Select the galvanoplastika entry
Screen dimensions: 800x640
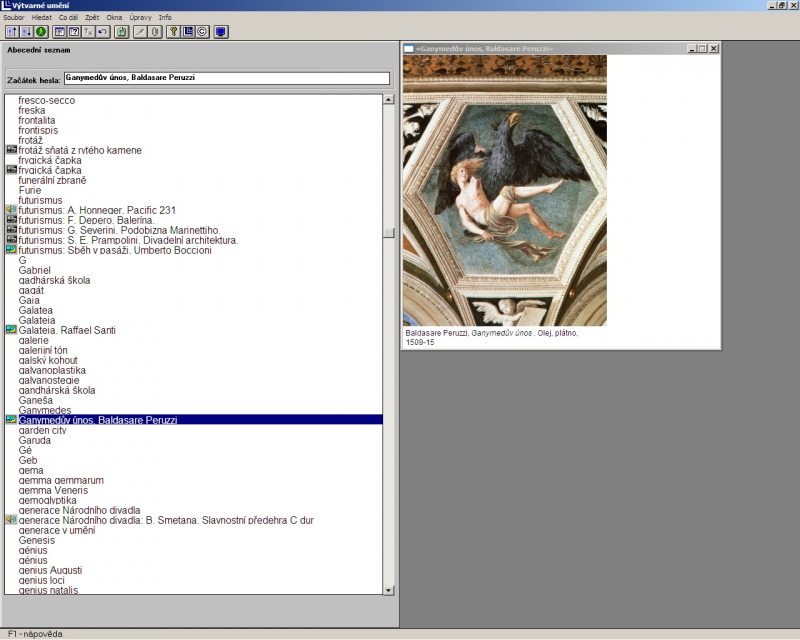pos(52,370)
